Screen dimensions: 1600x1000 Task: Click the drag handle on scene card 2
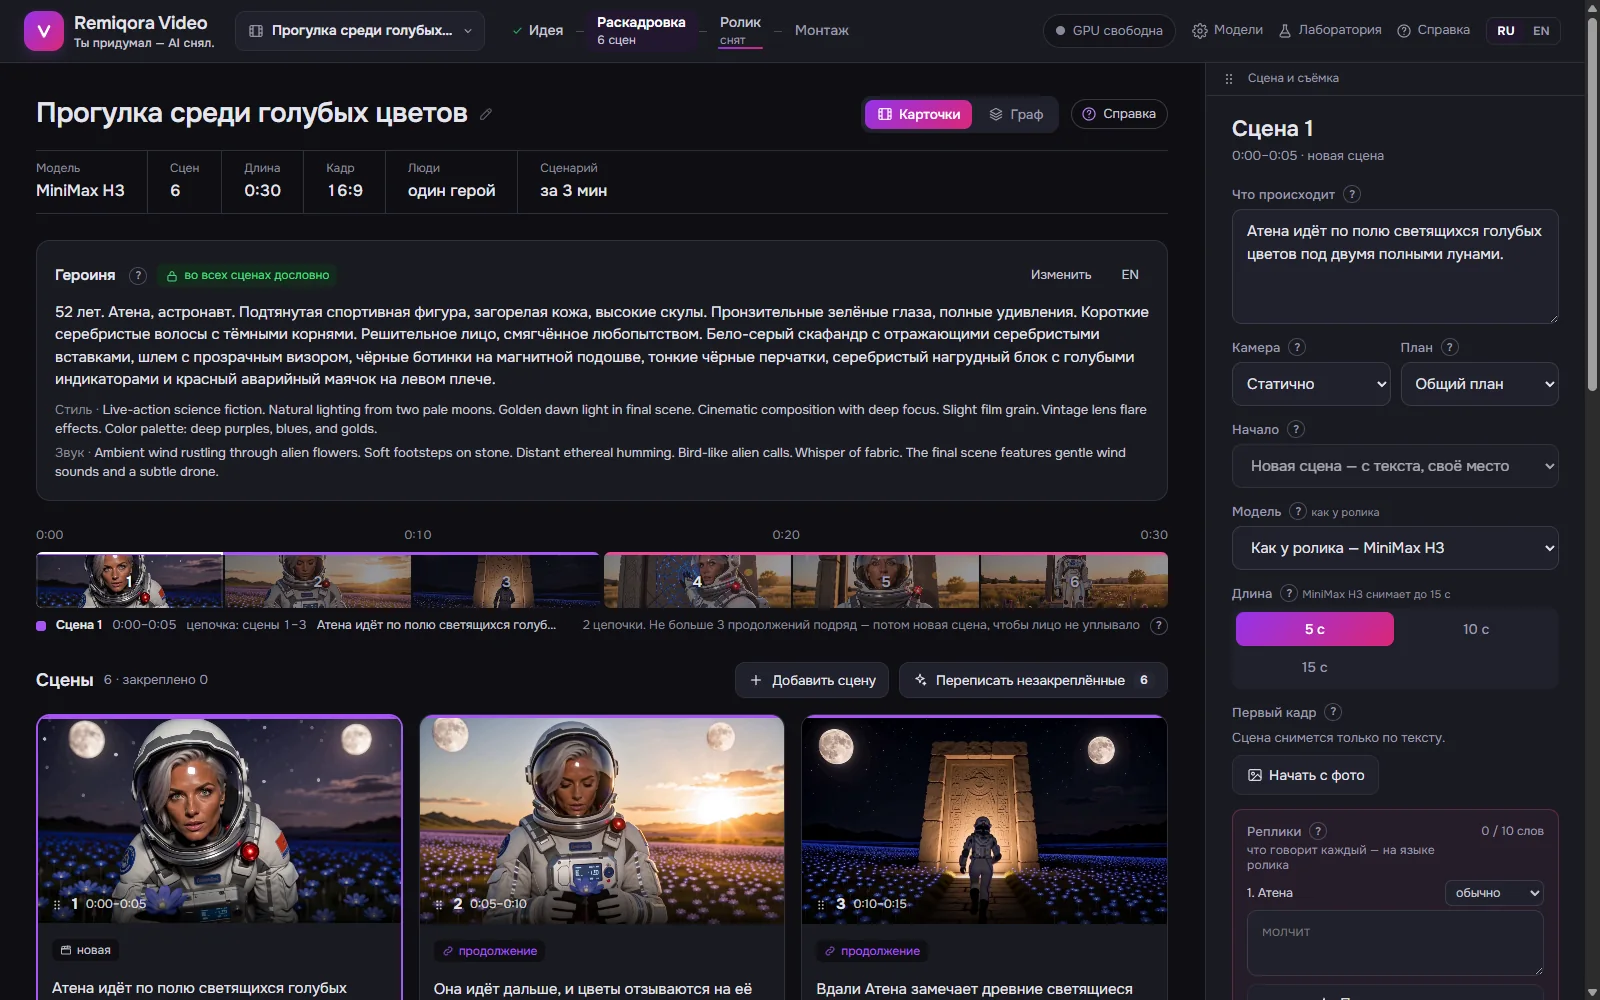click(x=439, y=904)
